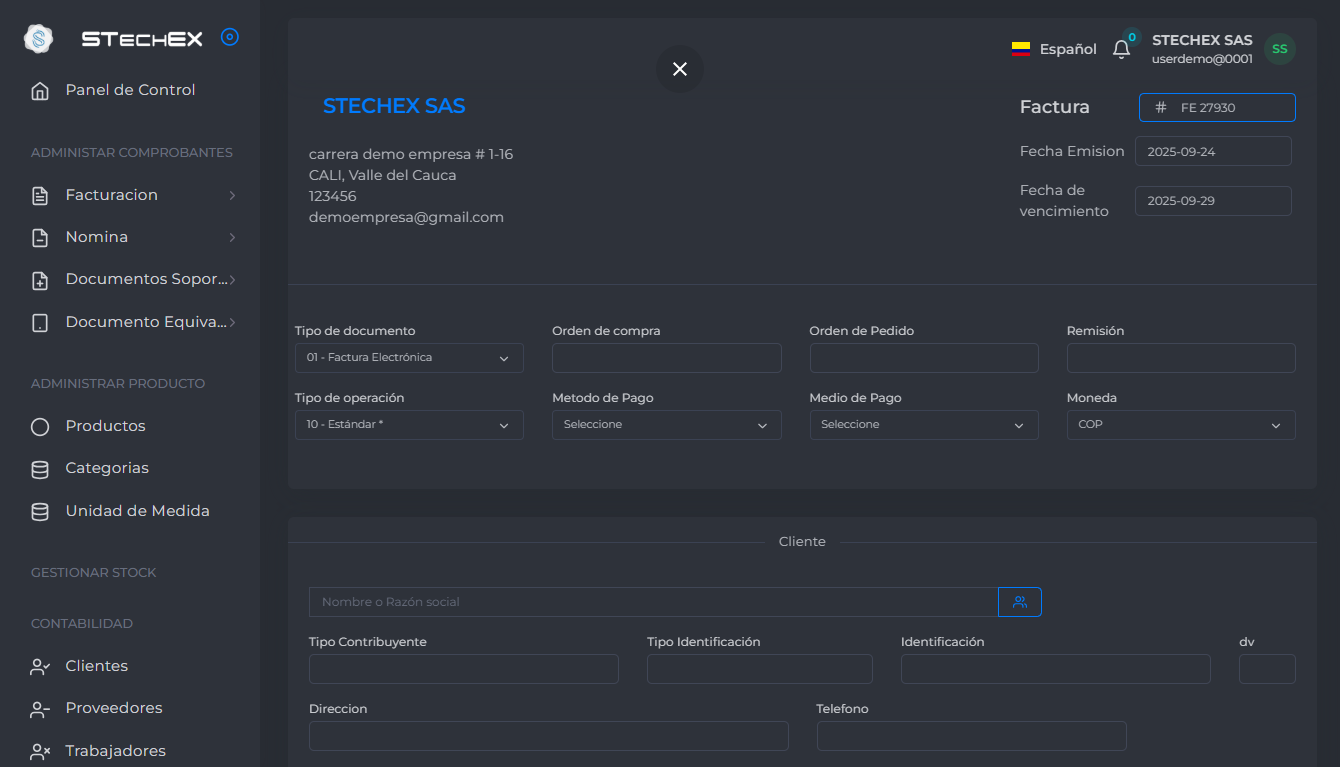This screenshot has width=1340, height=767.
Task: Click the client search icon button
Action: [x=1019, y=602]
